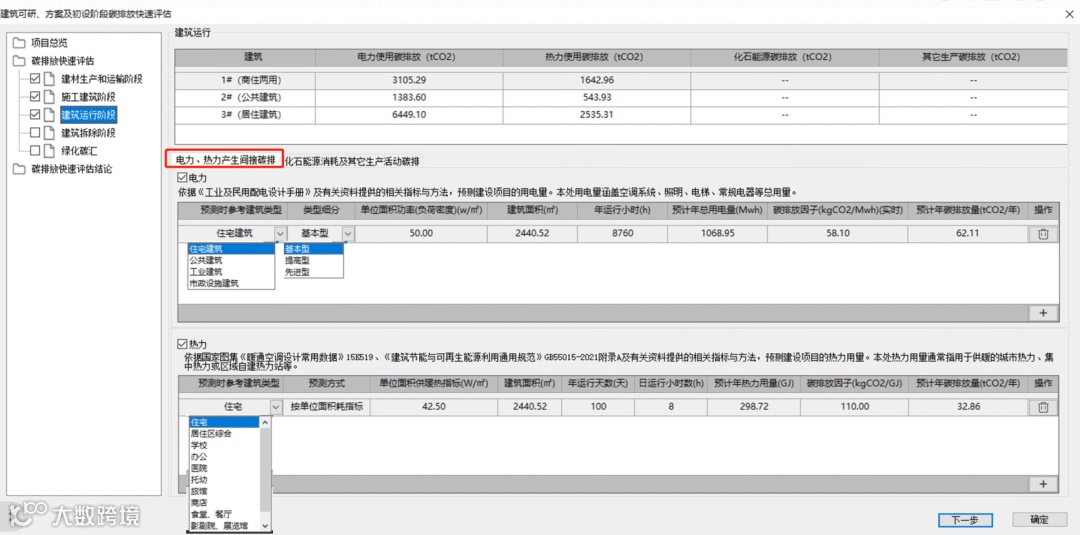Viewport: 1080px width, 535px height.
Task: Open the 住宅 heat building type dropdown arrow
Action: (276, 408)
